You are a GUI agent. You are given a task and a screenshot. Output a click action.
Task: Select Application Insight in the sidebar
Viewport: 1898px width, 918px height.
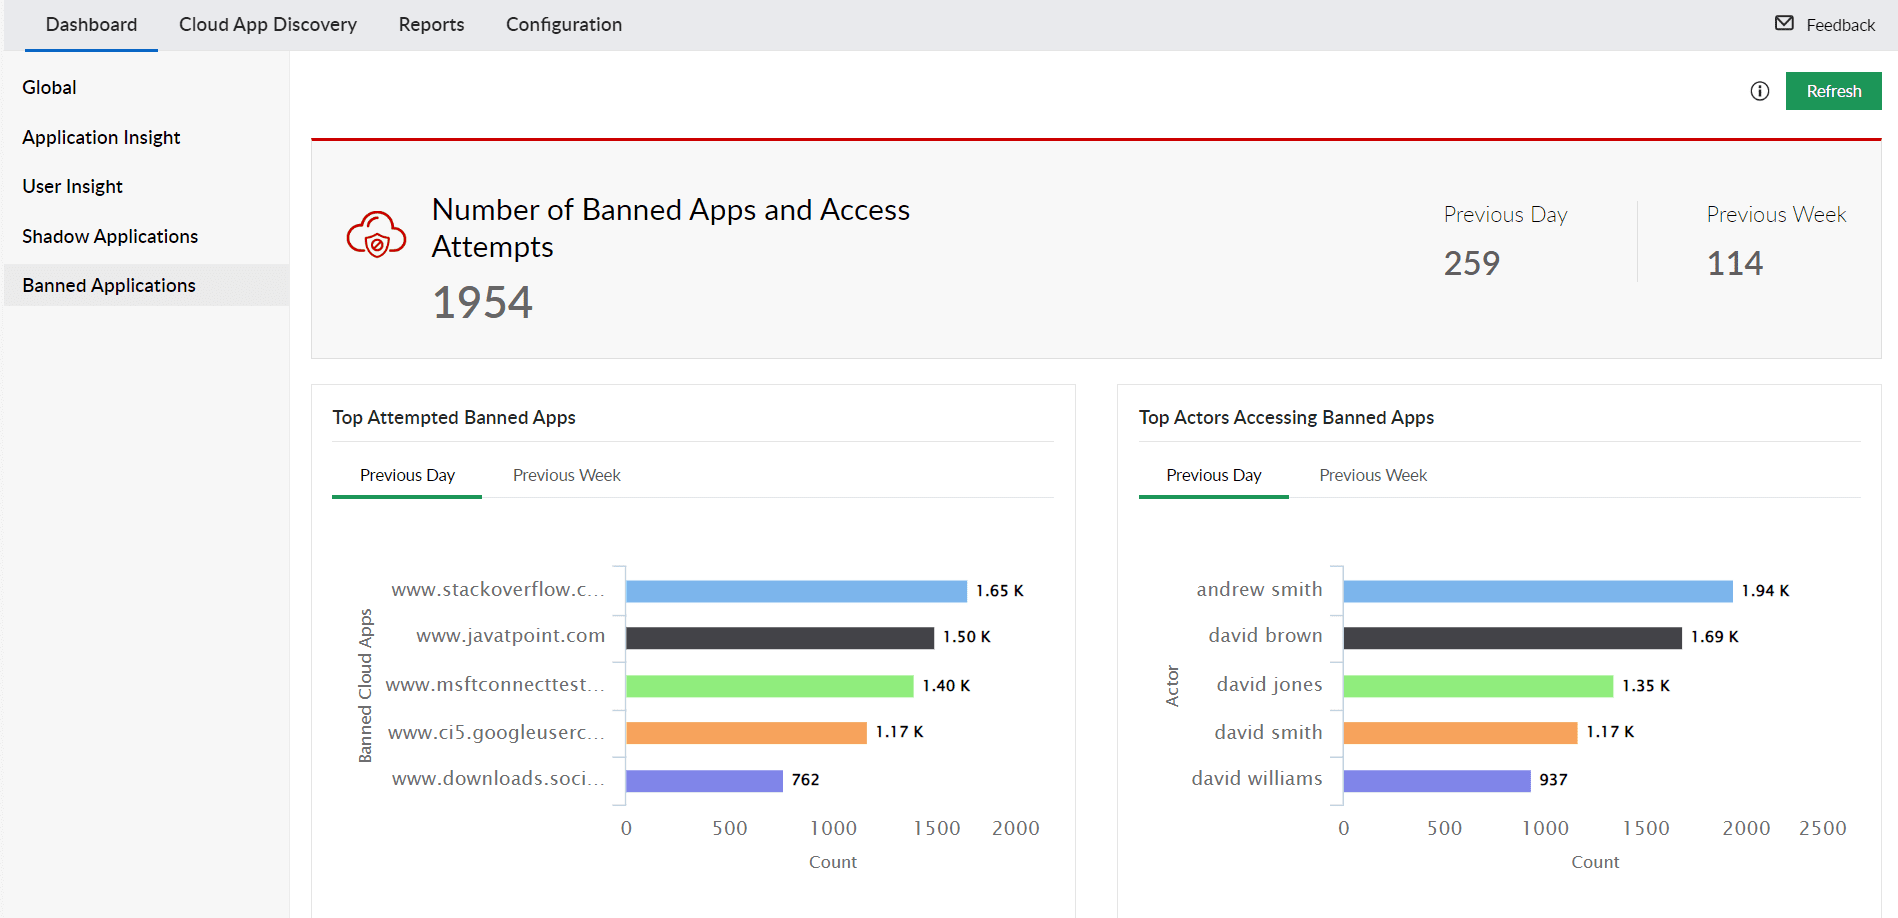(101, 137)
